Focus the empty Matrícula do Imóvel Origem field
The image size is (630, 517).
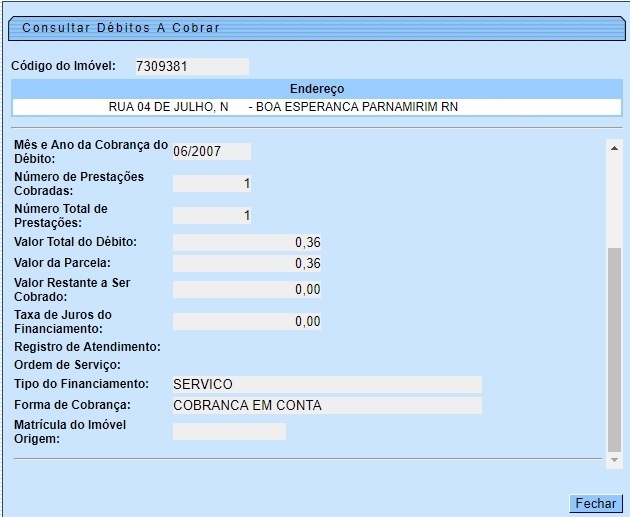pos(229,431)
